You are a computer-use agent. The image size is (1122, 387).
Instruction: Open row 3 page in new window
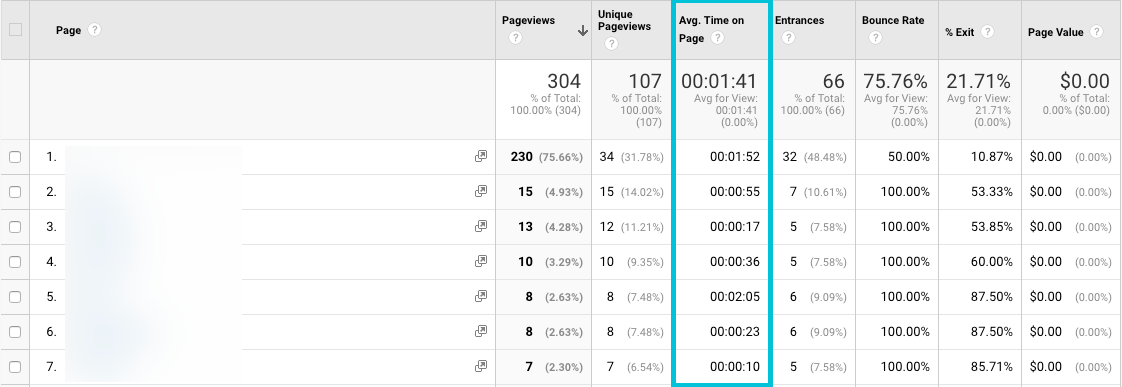481,227
